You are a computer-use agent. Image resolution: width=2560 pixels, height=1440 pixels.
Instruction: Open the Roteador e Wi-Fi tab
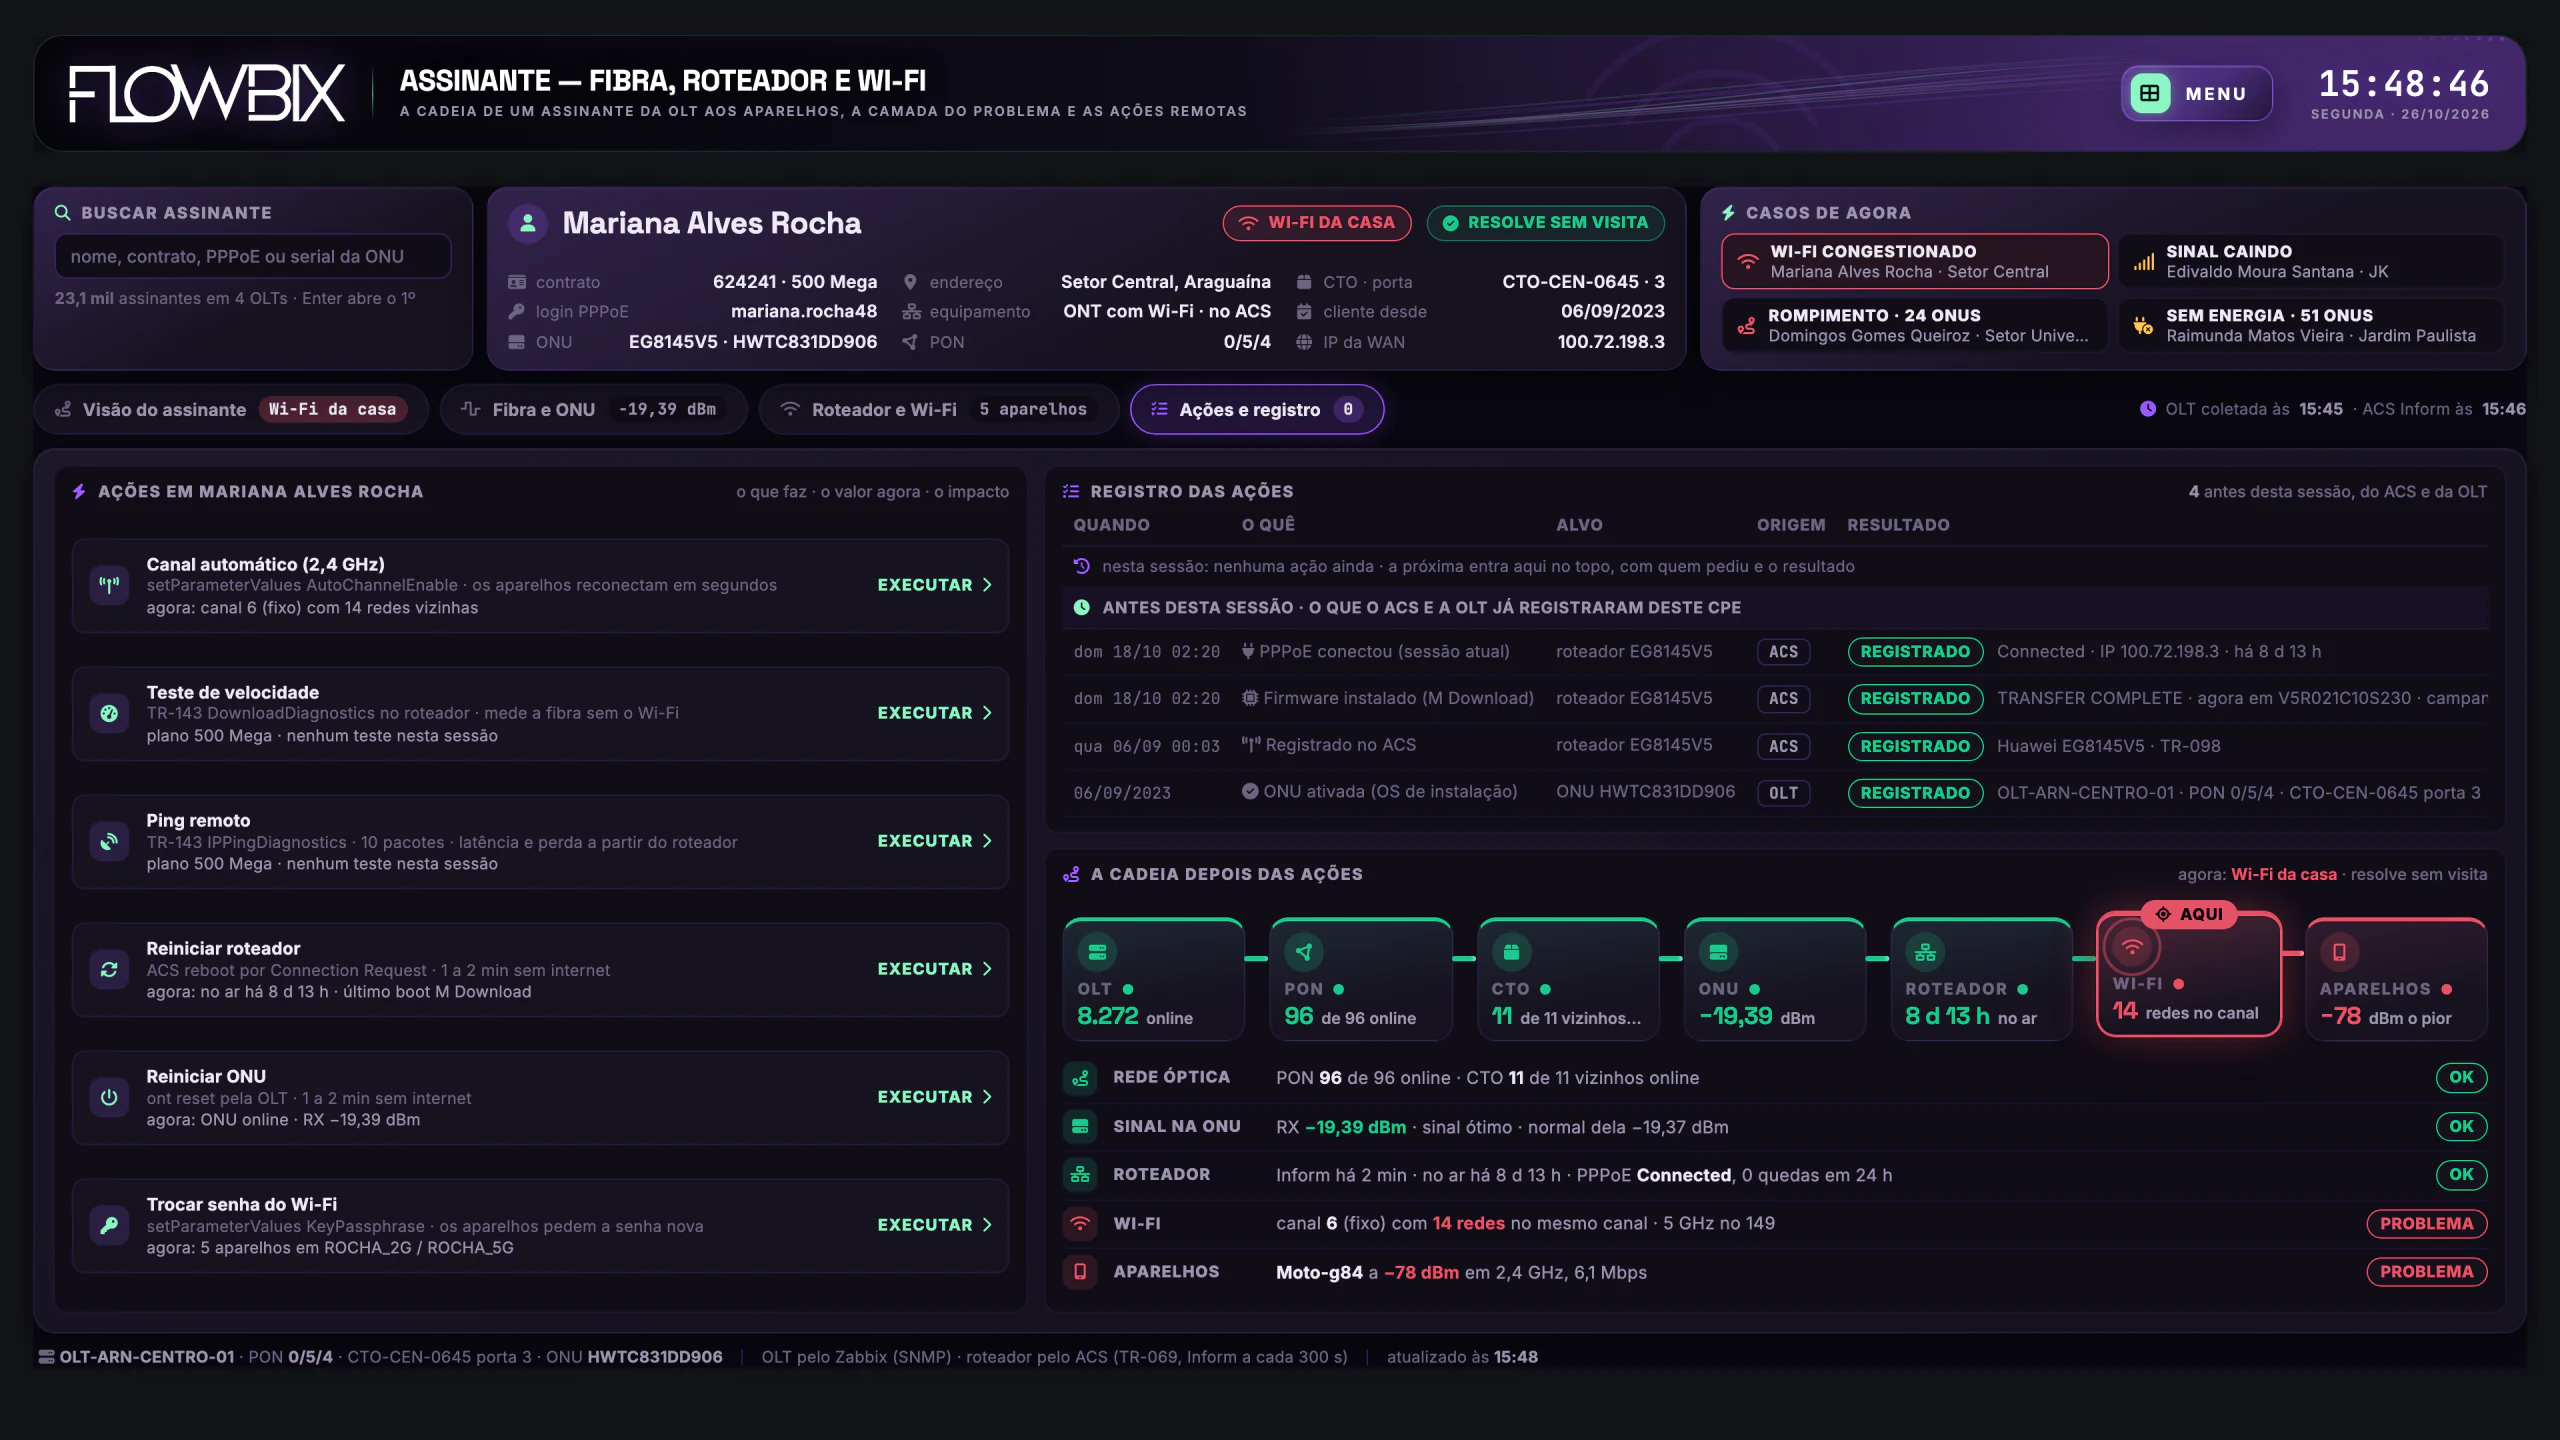938,409
